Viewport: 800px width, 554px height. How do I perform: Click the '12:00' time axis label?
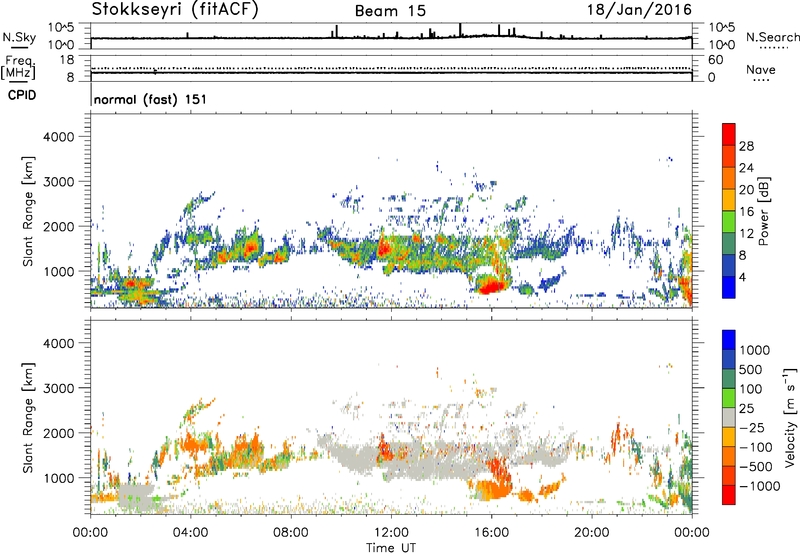pos(391,533)
